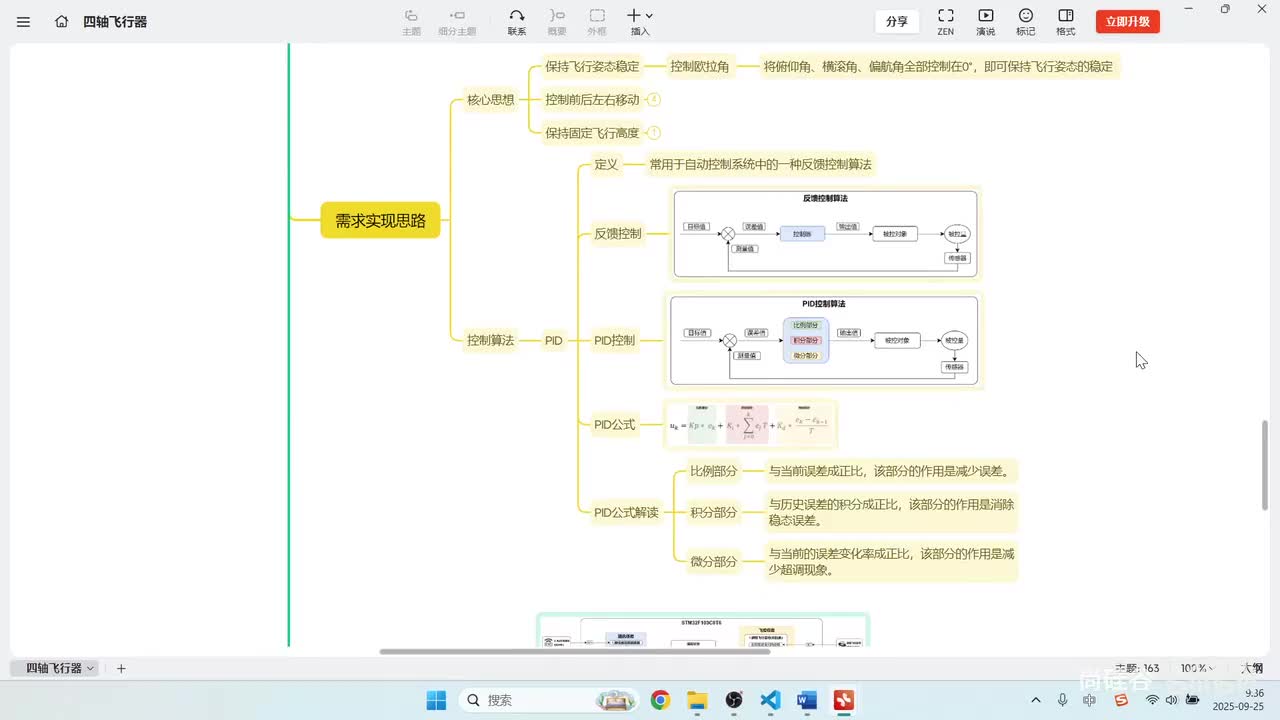Add a topic with 主题 tool
The width and height of the screenshot is (1280, 720).
[411, 22]
